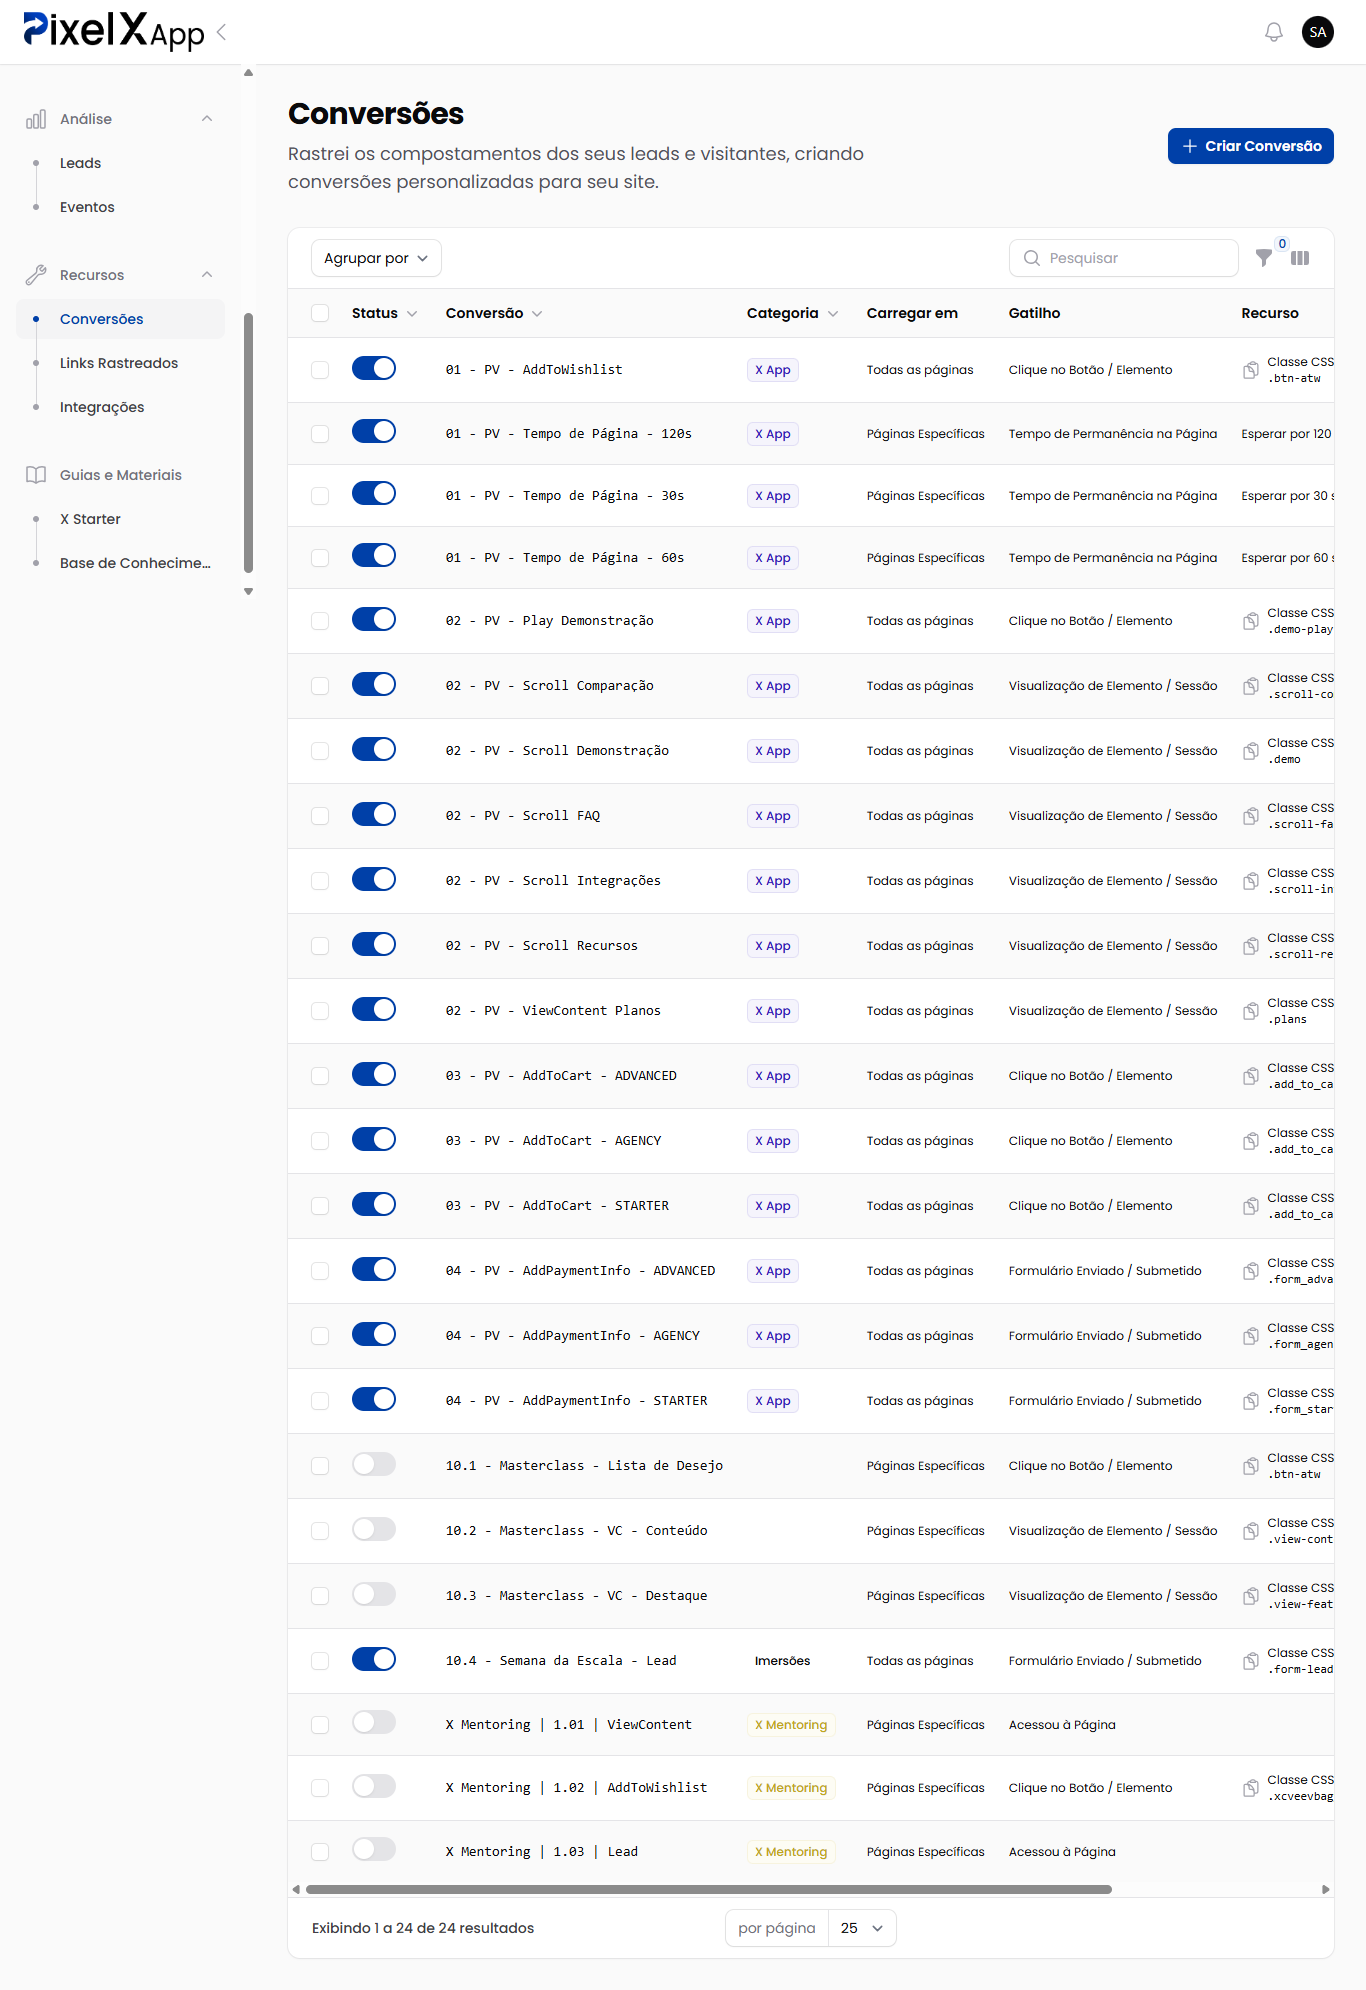Open Base de Conhecimento link
This screenshot has width=1366, height=1990.
click(x=135, y=563)
